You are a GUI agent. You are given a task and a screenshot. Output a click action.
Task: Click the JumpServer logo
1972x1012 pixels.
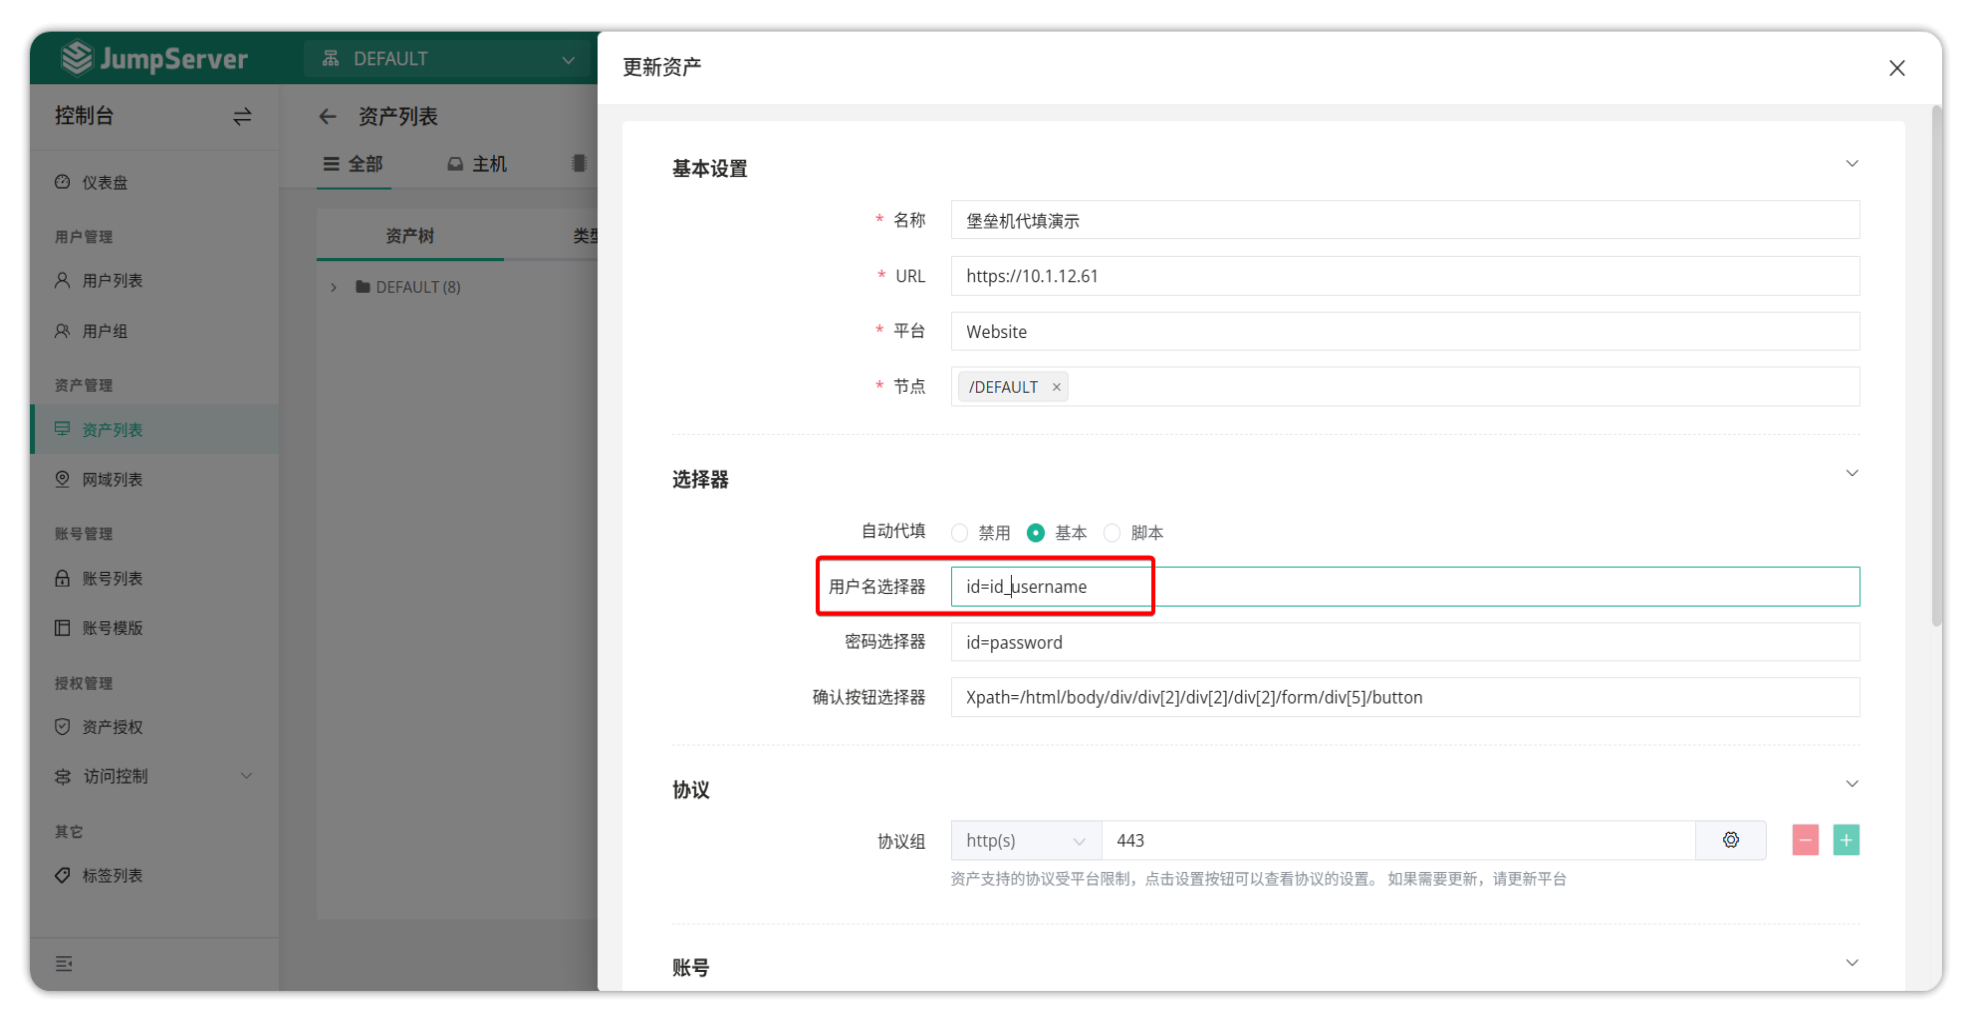pyautogui.click(x=154, y=58)
